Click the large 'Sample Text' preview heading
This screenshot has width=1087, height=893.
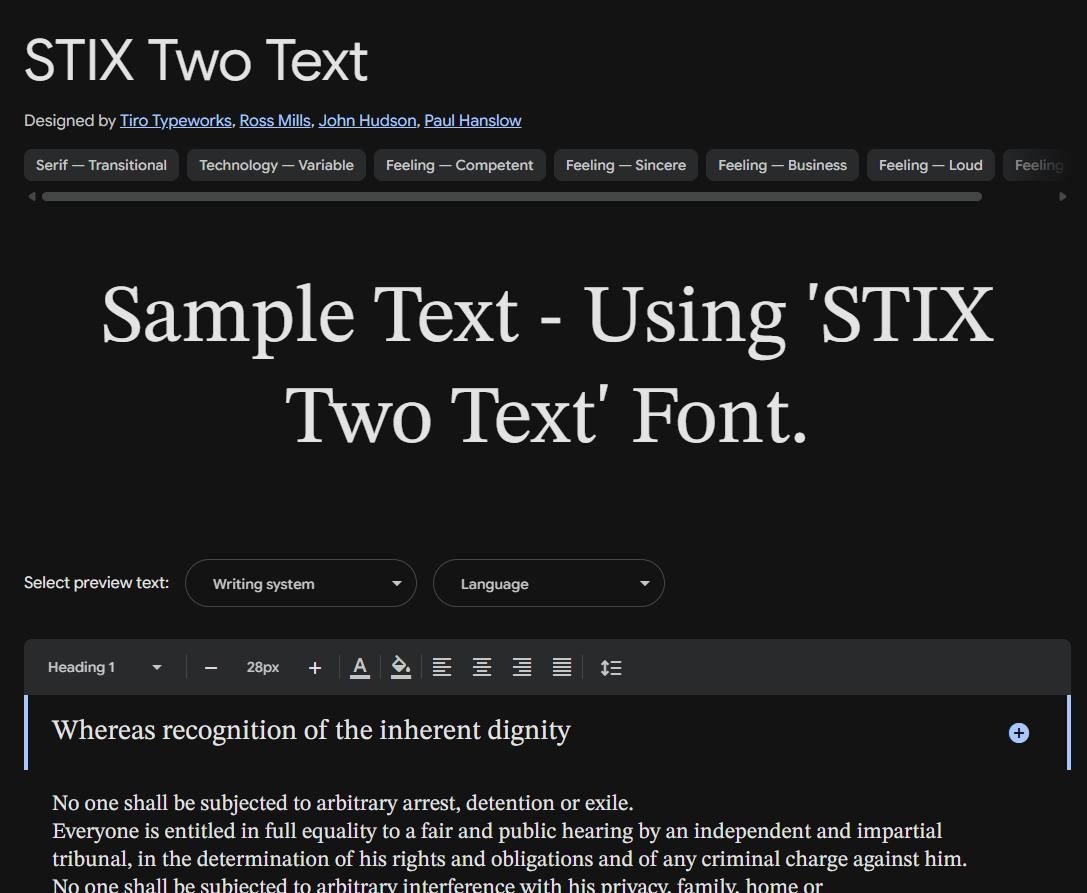(548, 364)
